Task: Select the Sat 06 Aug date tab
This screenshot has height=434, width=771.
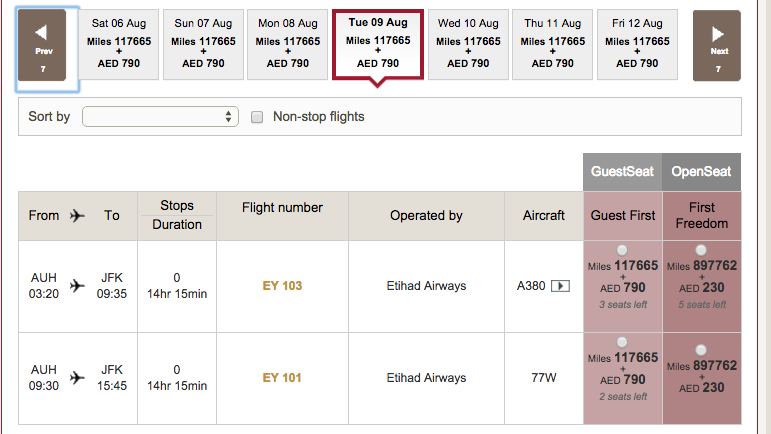Action: click(119, 44)
